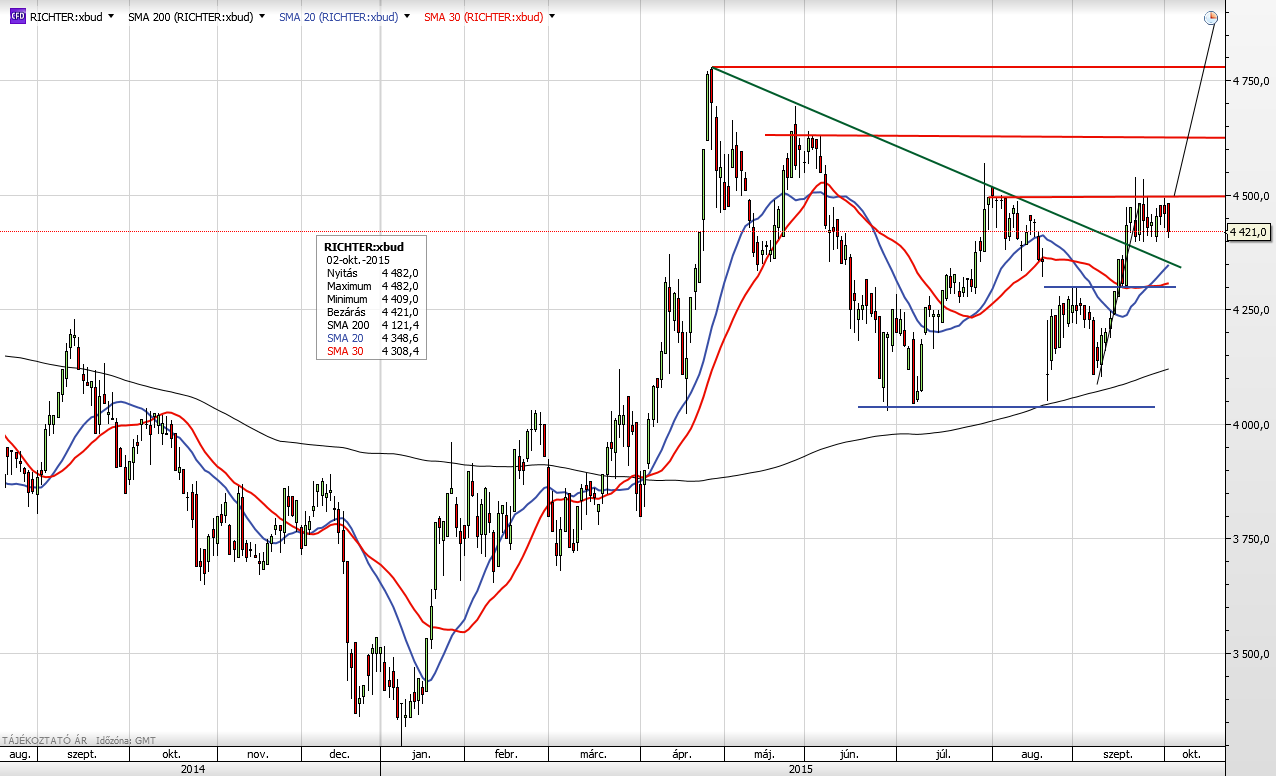The width and height of the screenshot is (1276, 776).
Task: Click the Minimum value 4 409,0
Action: pyautogui.click(x=398, y=299)
